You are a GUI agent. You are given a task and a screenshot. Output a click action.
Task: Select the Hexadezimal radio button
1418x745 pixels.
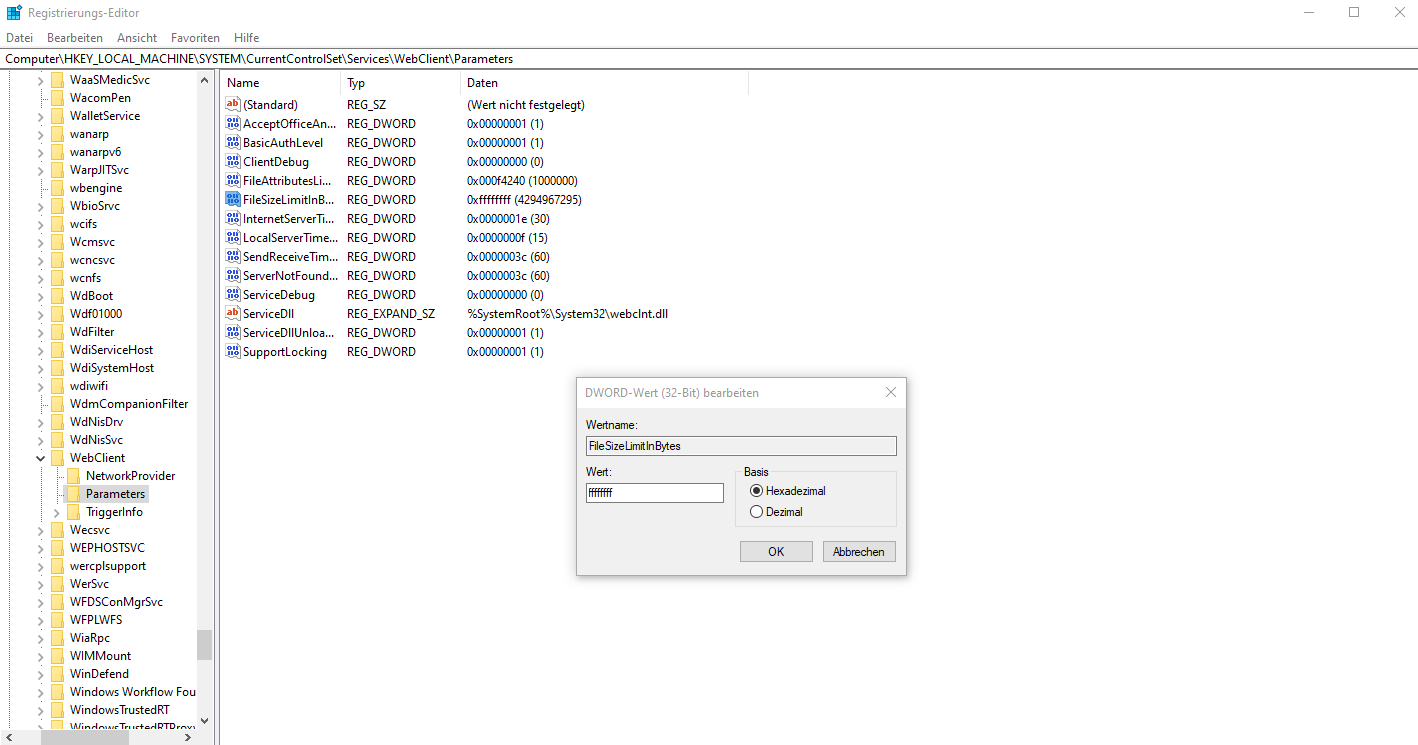pos(756,491)
